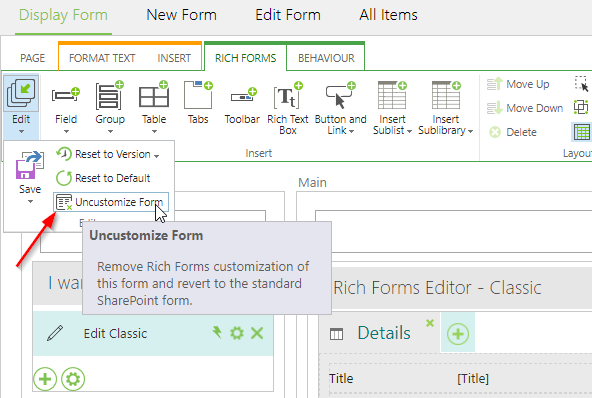This screenshot has width=592, height=398.
Task: Select the Title field label
Action: pyautogui.click(x=341, y=378)
